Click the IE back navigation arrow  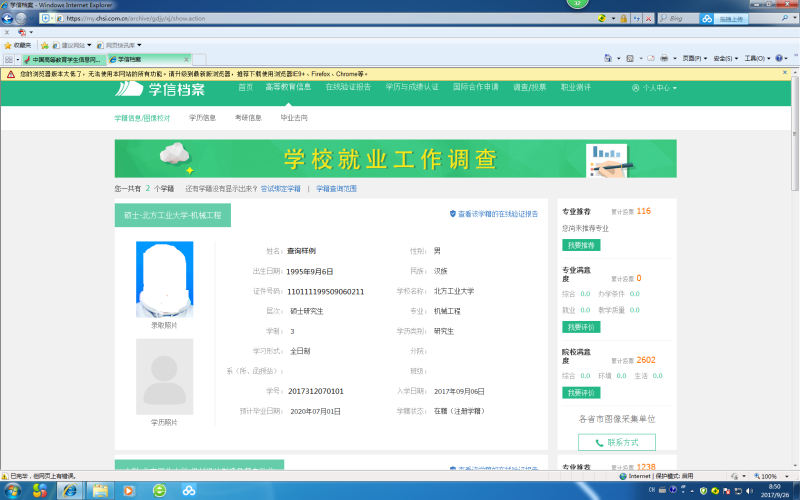click(12, 18)
